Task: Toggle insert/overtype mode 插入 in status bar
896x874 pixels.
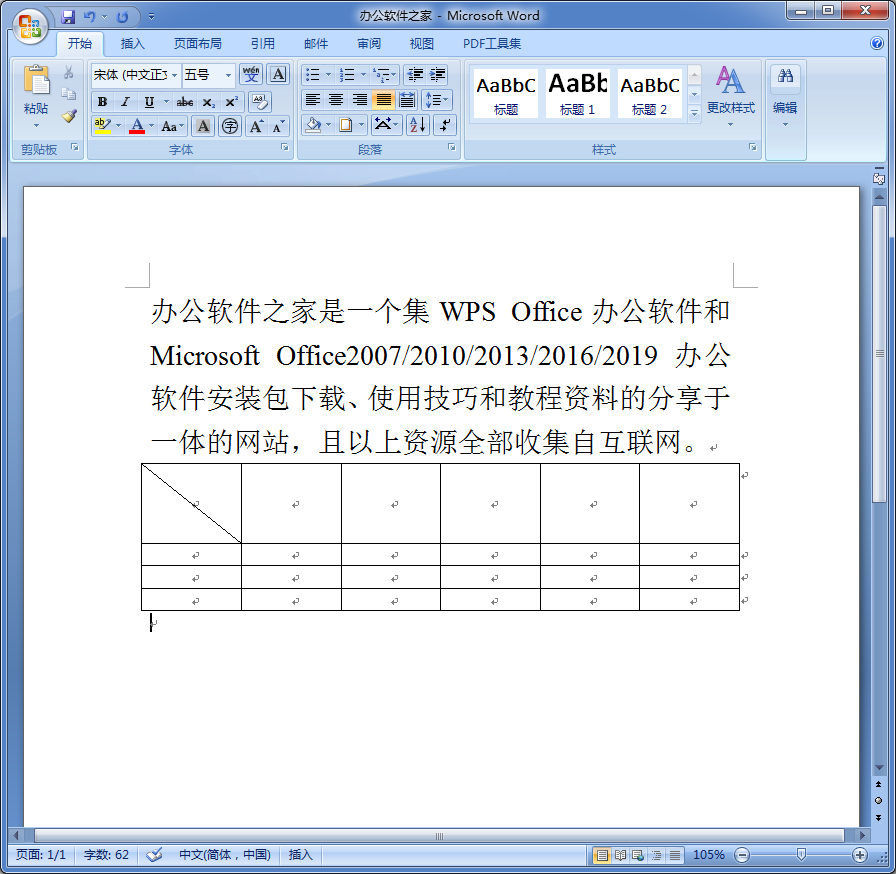Action: click(x=301, y=855)
